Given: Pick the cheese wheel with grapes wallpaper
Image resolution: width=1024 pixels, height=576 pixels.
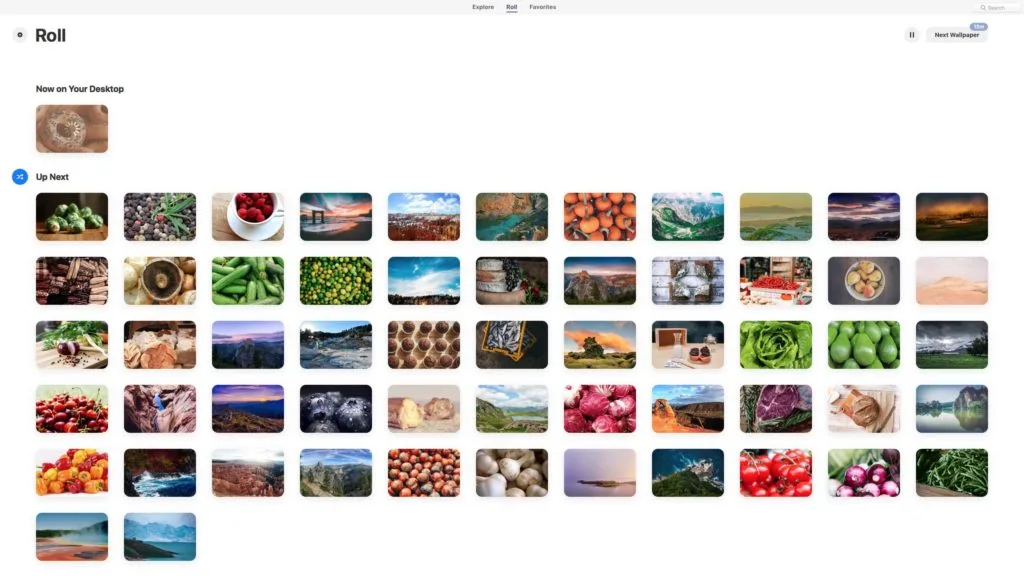Looking at the screenshot, I should 511,281.
